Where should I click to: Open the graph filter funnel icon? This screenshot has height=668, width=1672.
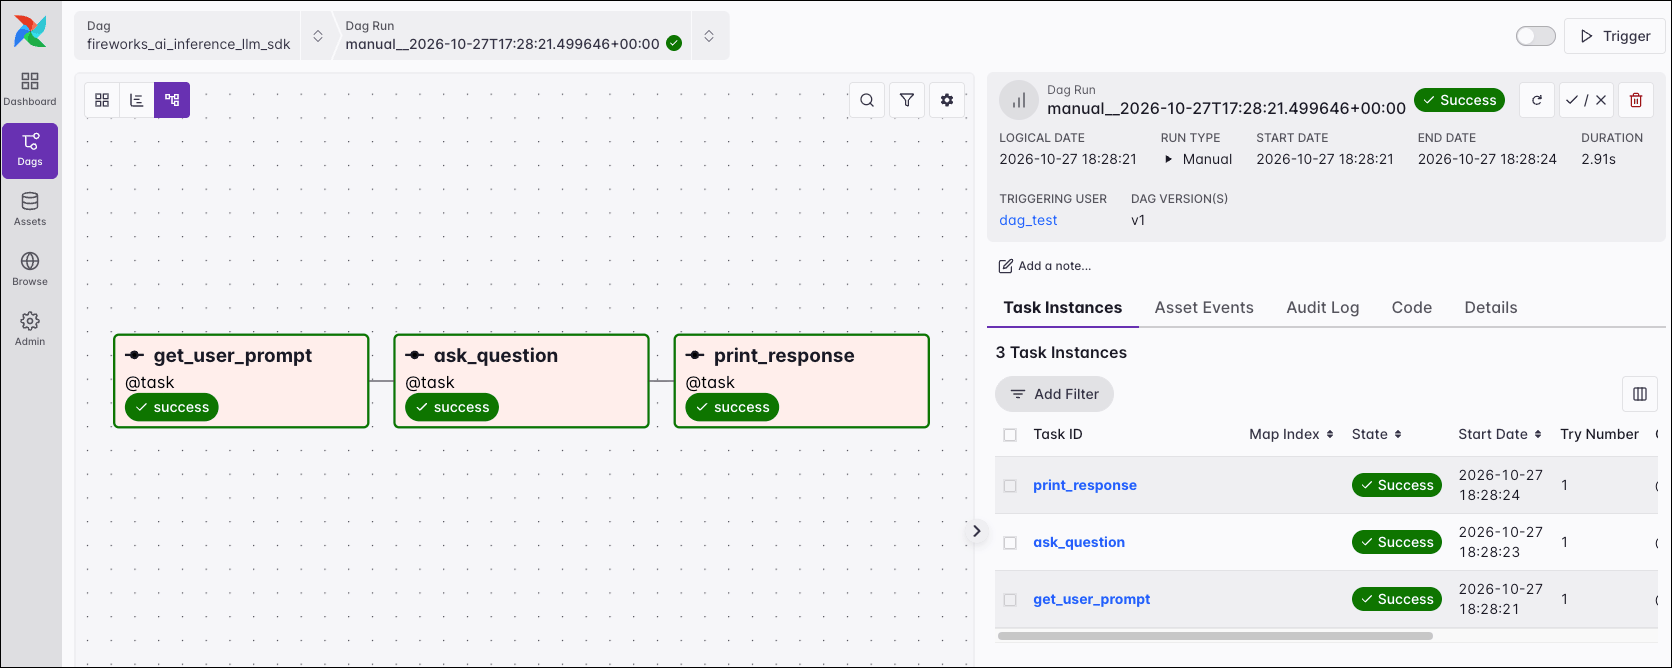(x=907, y=100)
